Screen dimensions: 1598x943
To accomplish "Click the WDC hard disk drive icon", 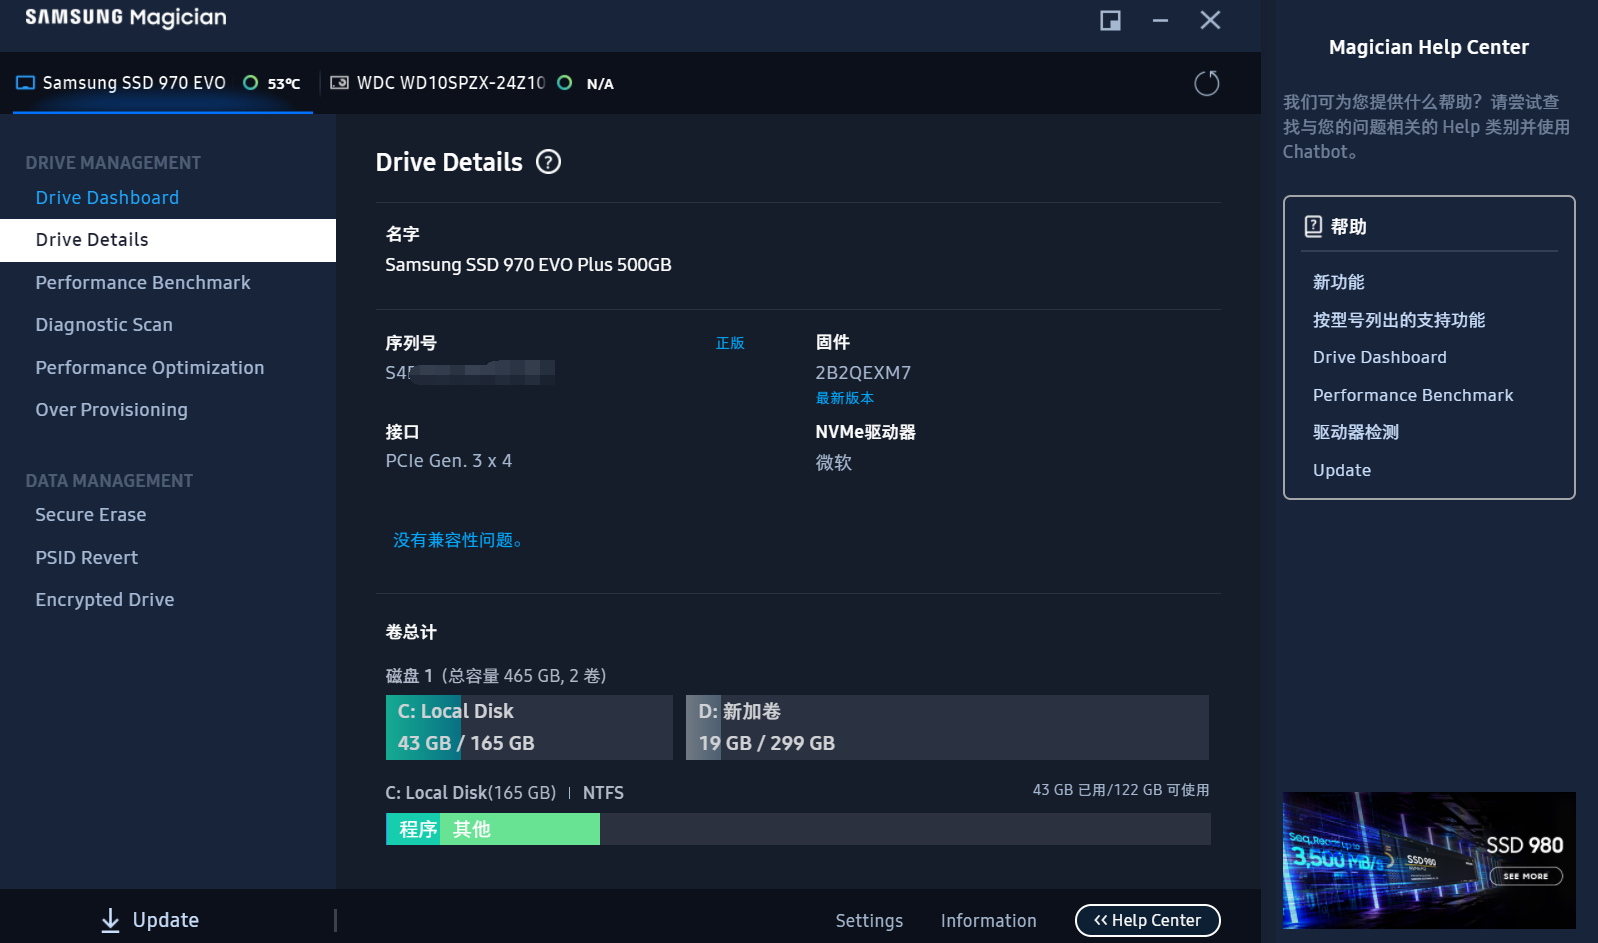I will [x=340, y=83].
